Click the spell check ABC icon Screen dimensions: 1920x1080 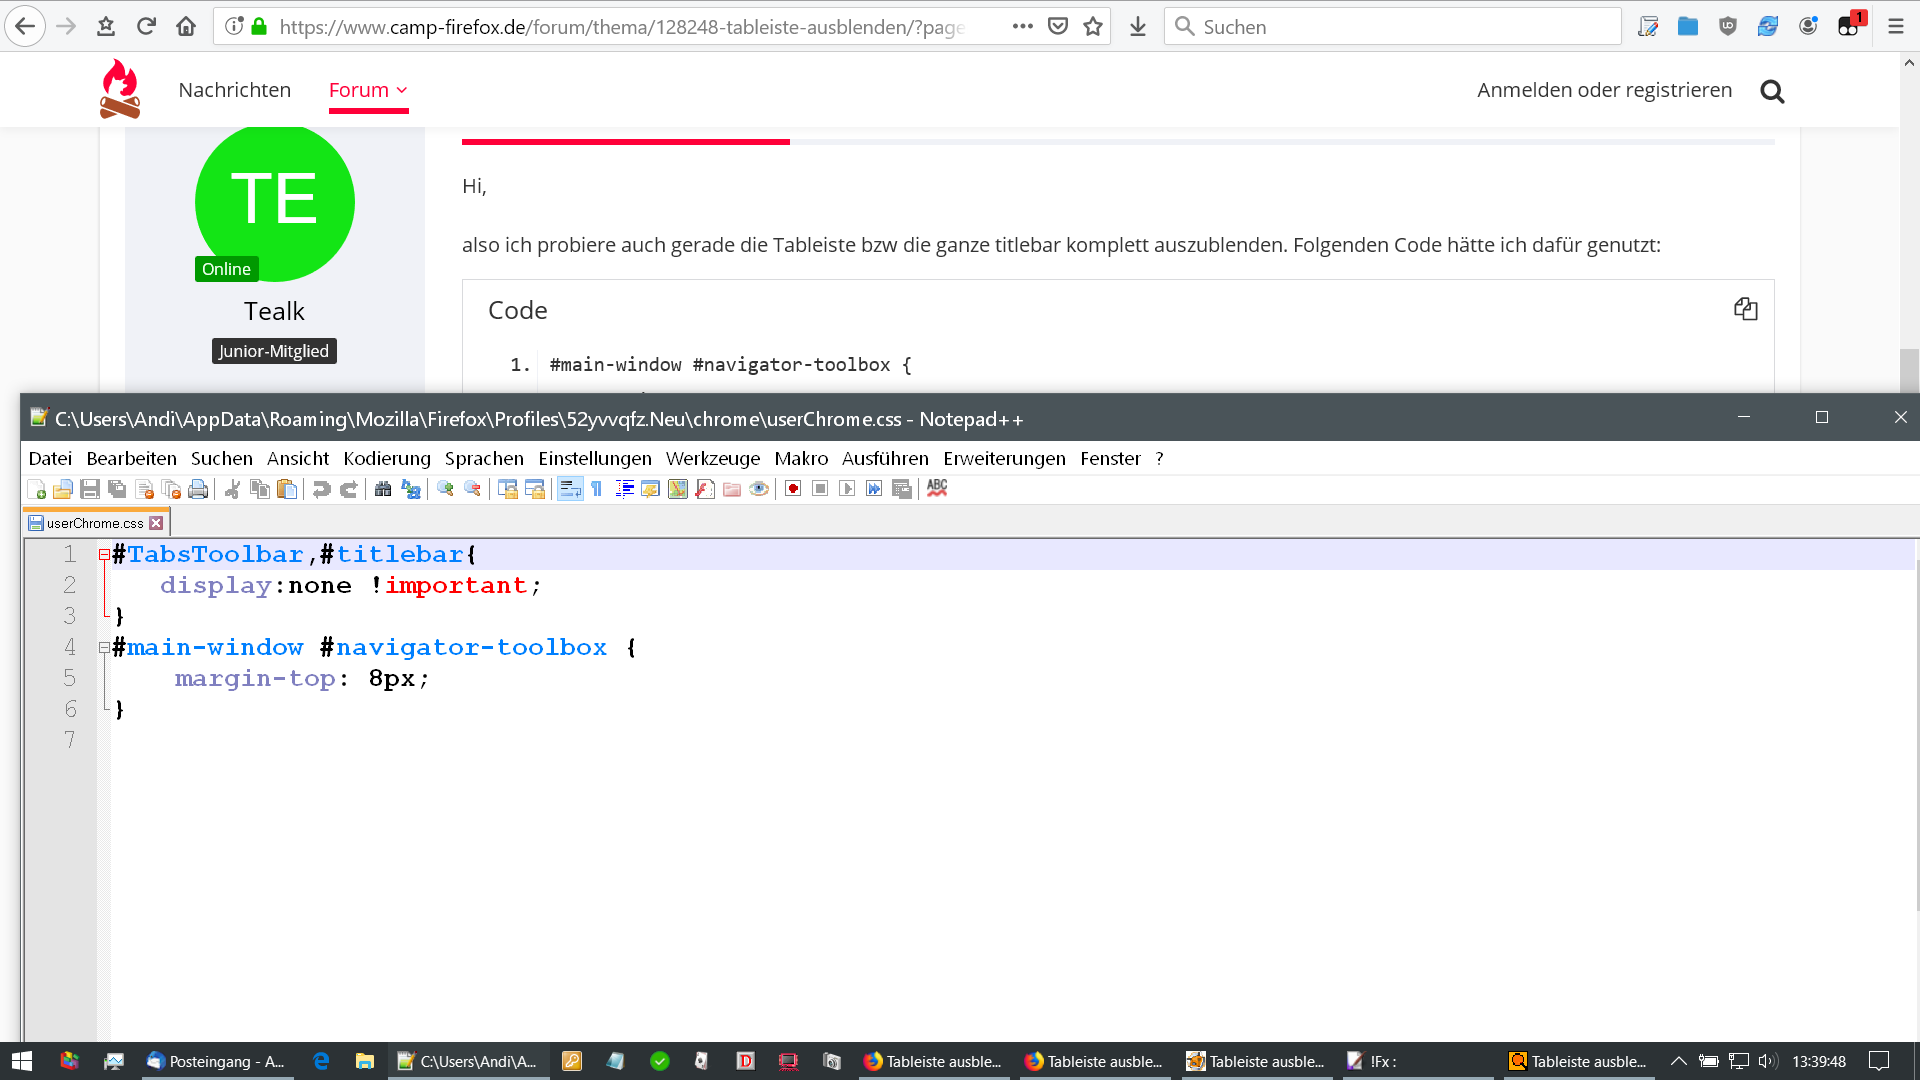click(x=937, y=488)
